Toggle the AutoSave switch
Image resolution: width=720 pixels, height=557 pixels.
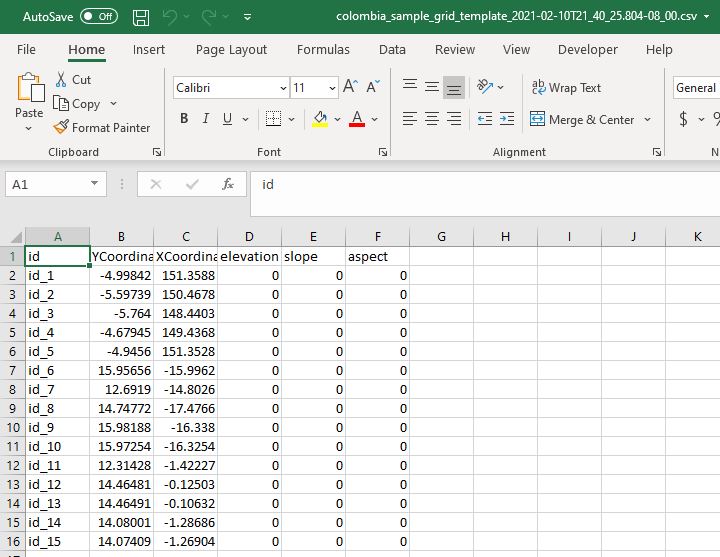[x=98, y=17]
